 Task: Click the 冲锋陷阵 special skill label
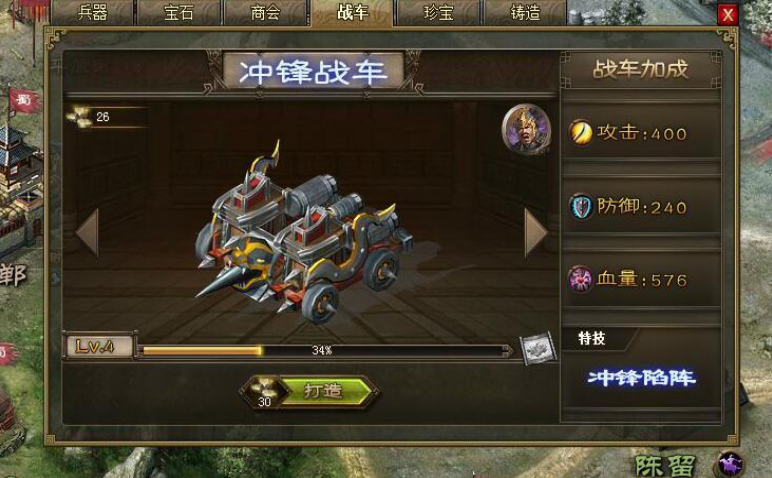[x=642, y=378]
